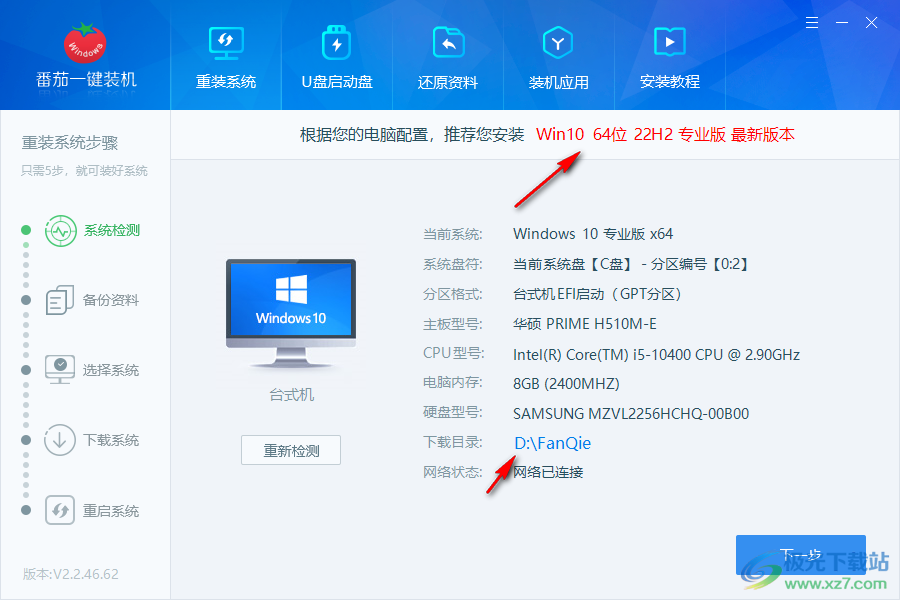Image resolution: width=900 pixels, height=600 pixels.
Task: Open the D:\FanQie download directory link
Action: pos(553,443)
